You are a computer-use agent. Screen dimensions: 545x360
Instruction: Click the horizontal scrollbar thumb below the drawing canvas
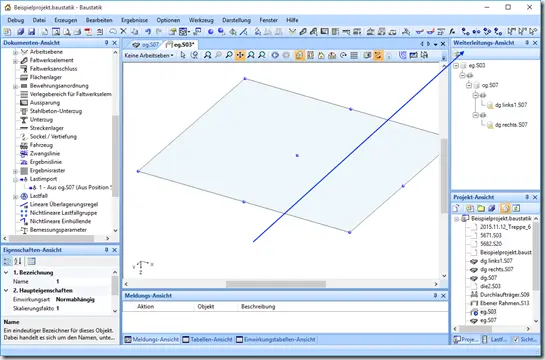click(x=276, y=284)
